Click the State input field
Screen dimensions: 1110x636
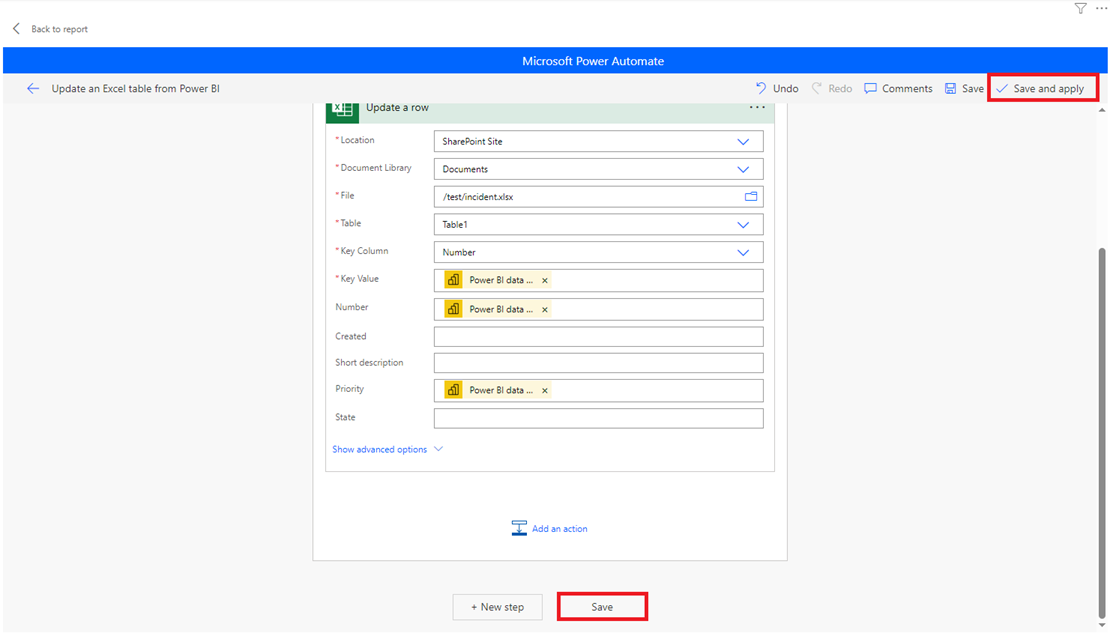coord(598,418)
